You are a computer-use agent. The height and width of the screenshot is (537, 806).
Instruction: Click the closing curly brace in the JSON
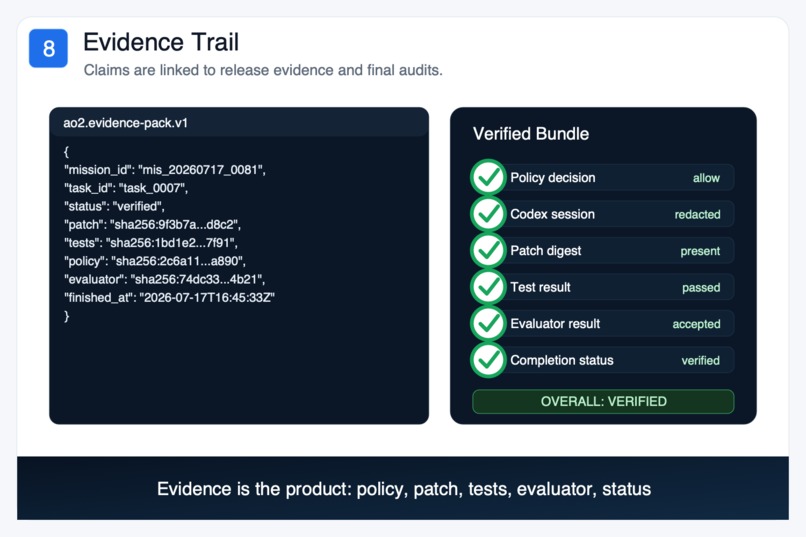click(x=66, y=316)
